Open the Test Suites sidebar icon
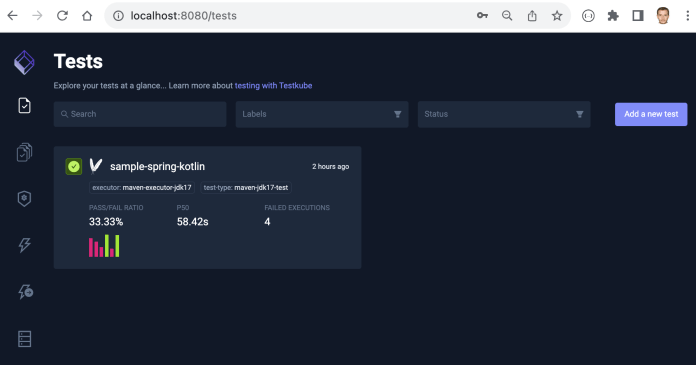Screen dimensions: 696x365 (24, 152)
